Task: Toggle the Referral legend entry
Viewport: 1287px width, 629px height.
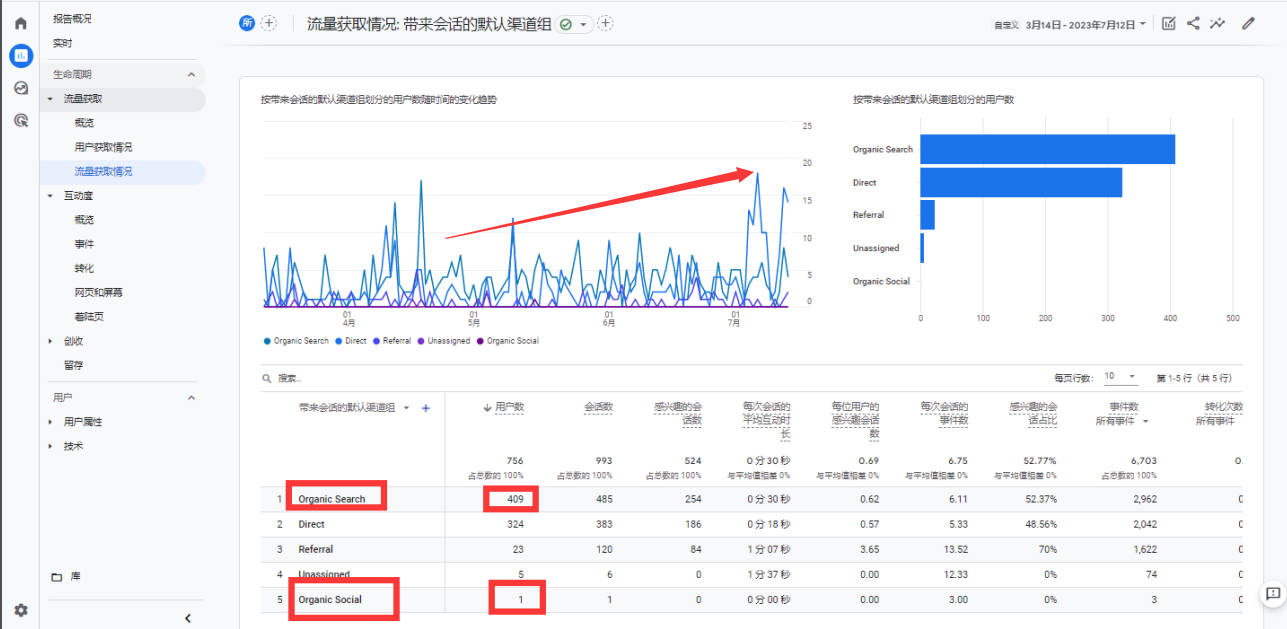Action: (392, 341)
